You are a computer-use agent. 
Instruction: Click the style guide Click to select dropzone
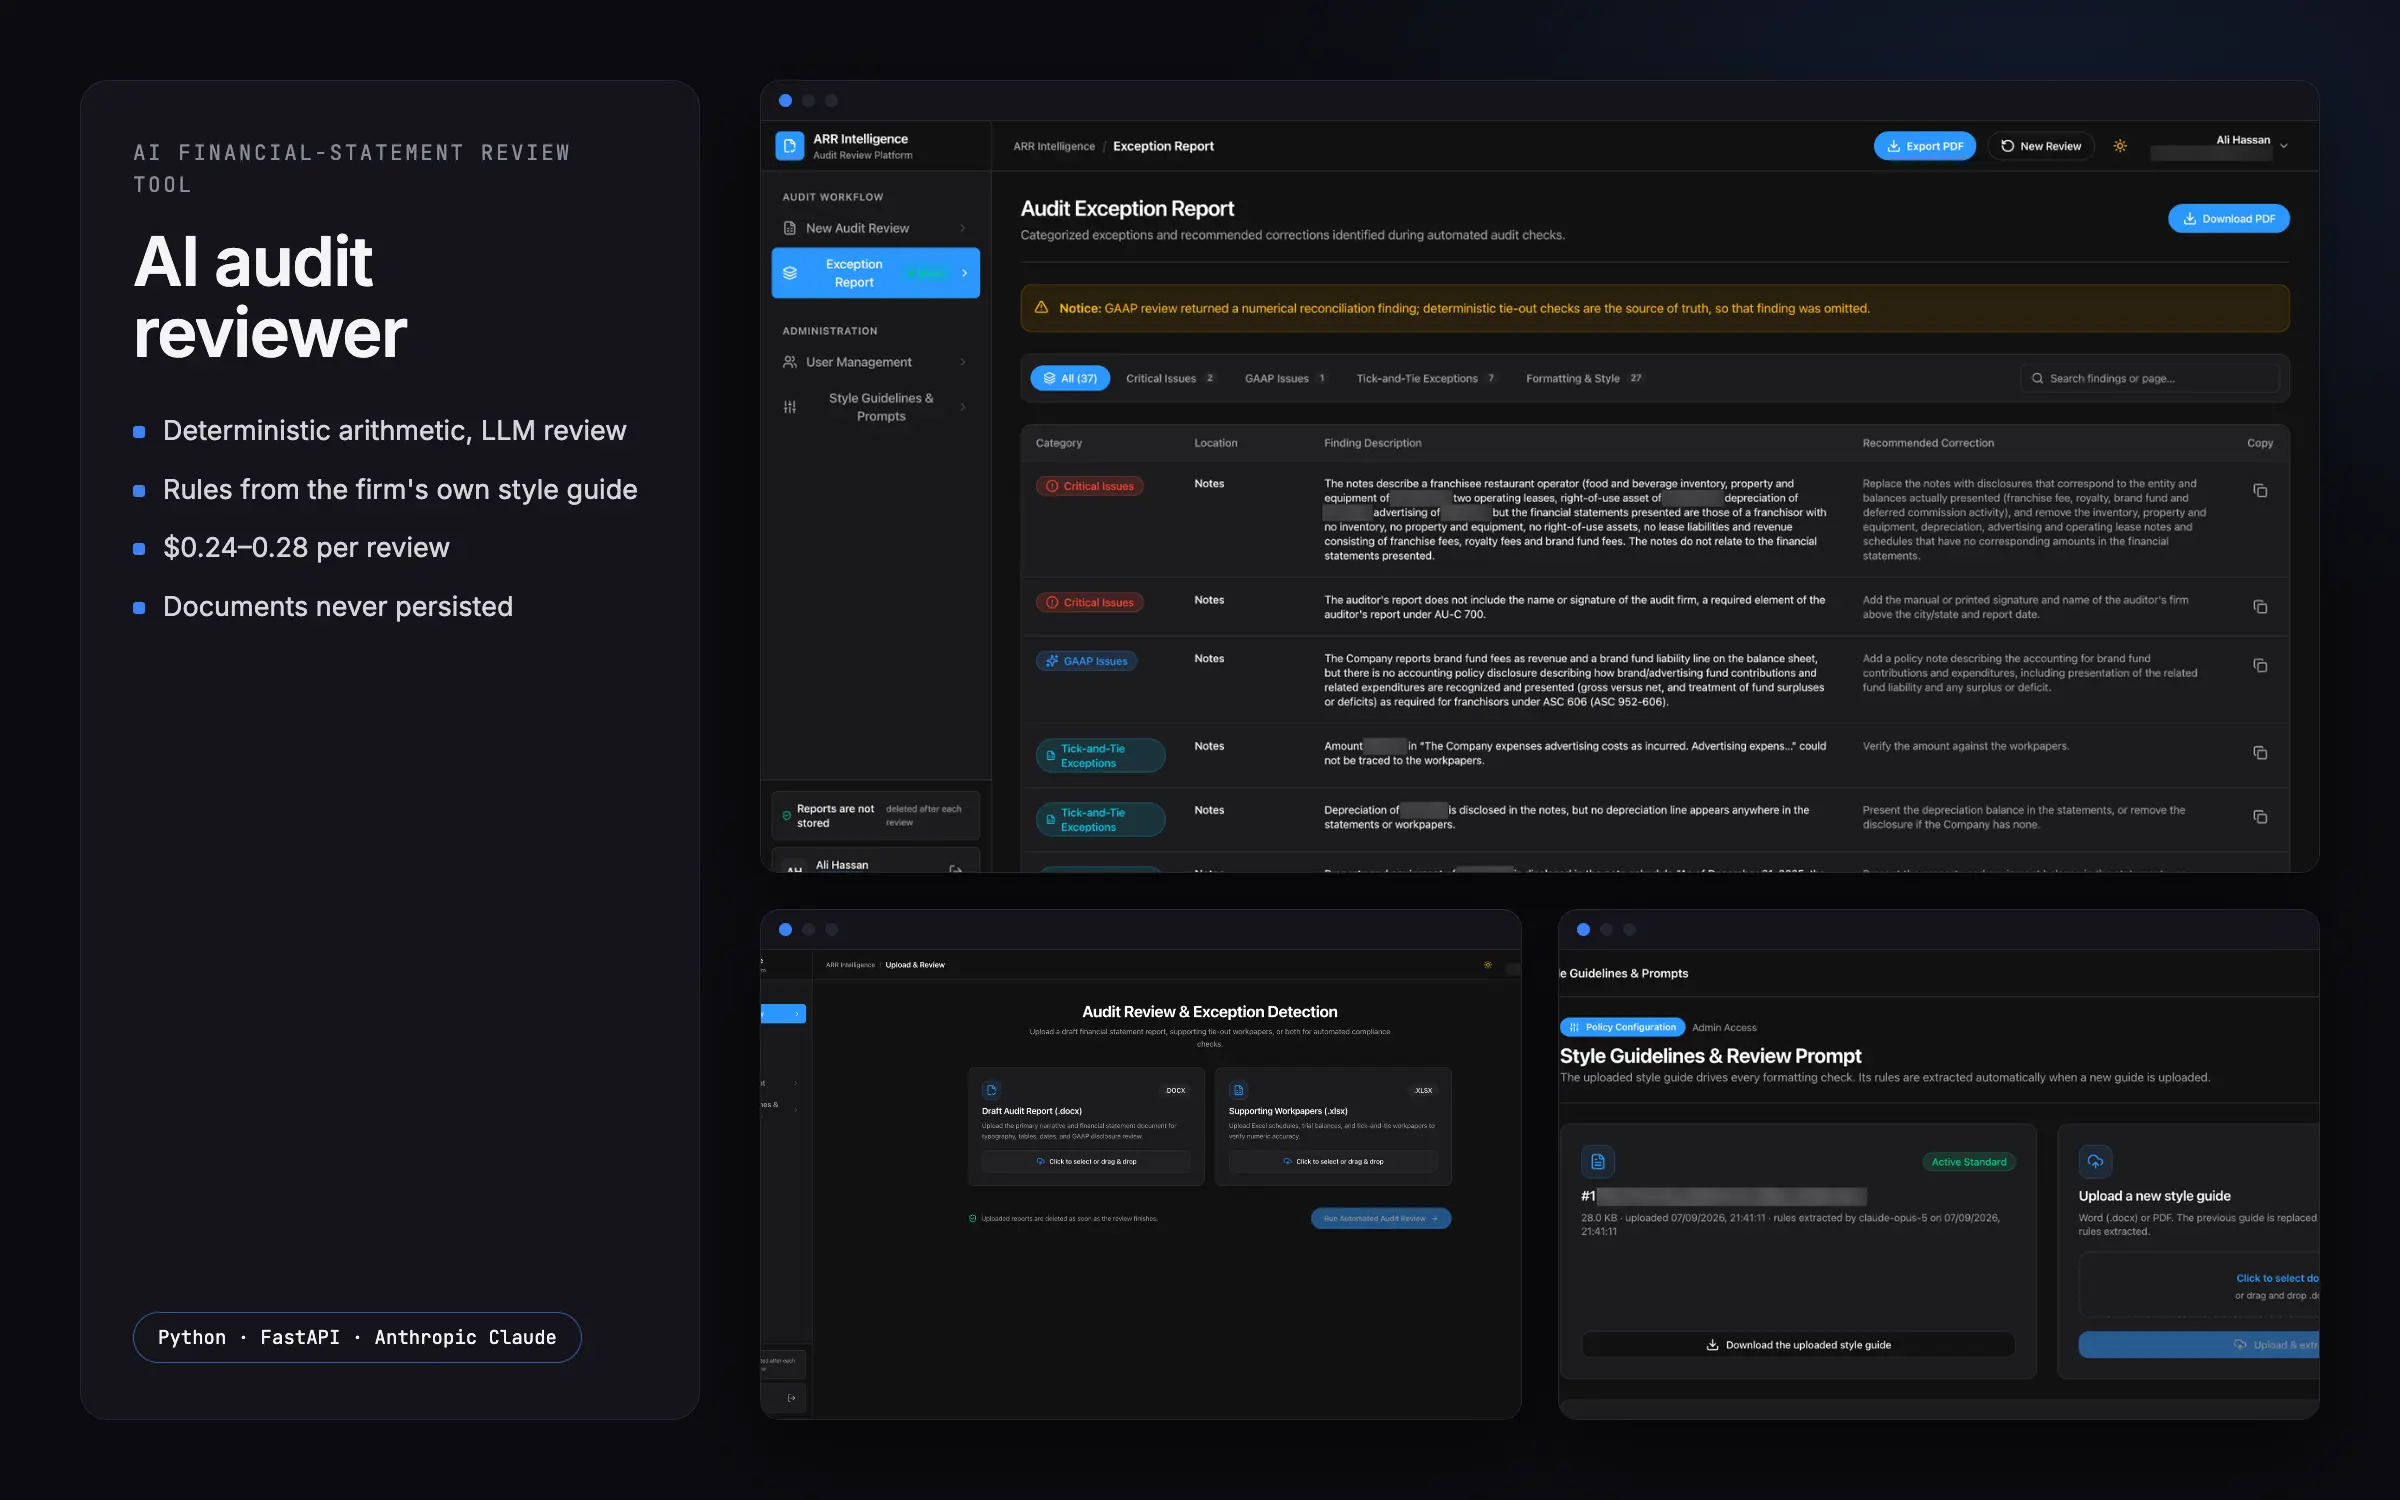[2199, 1286]
